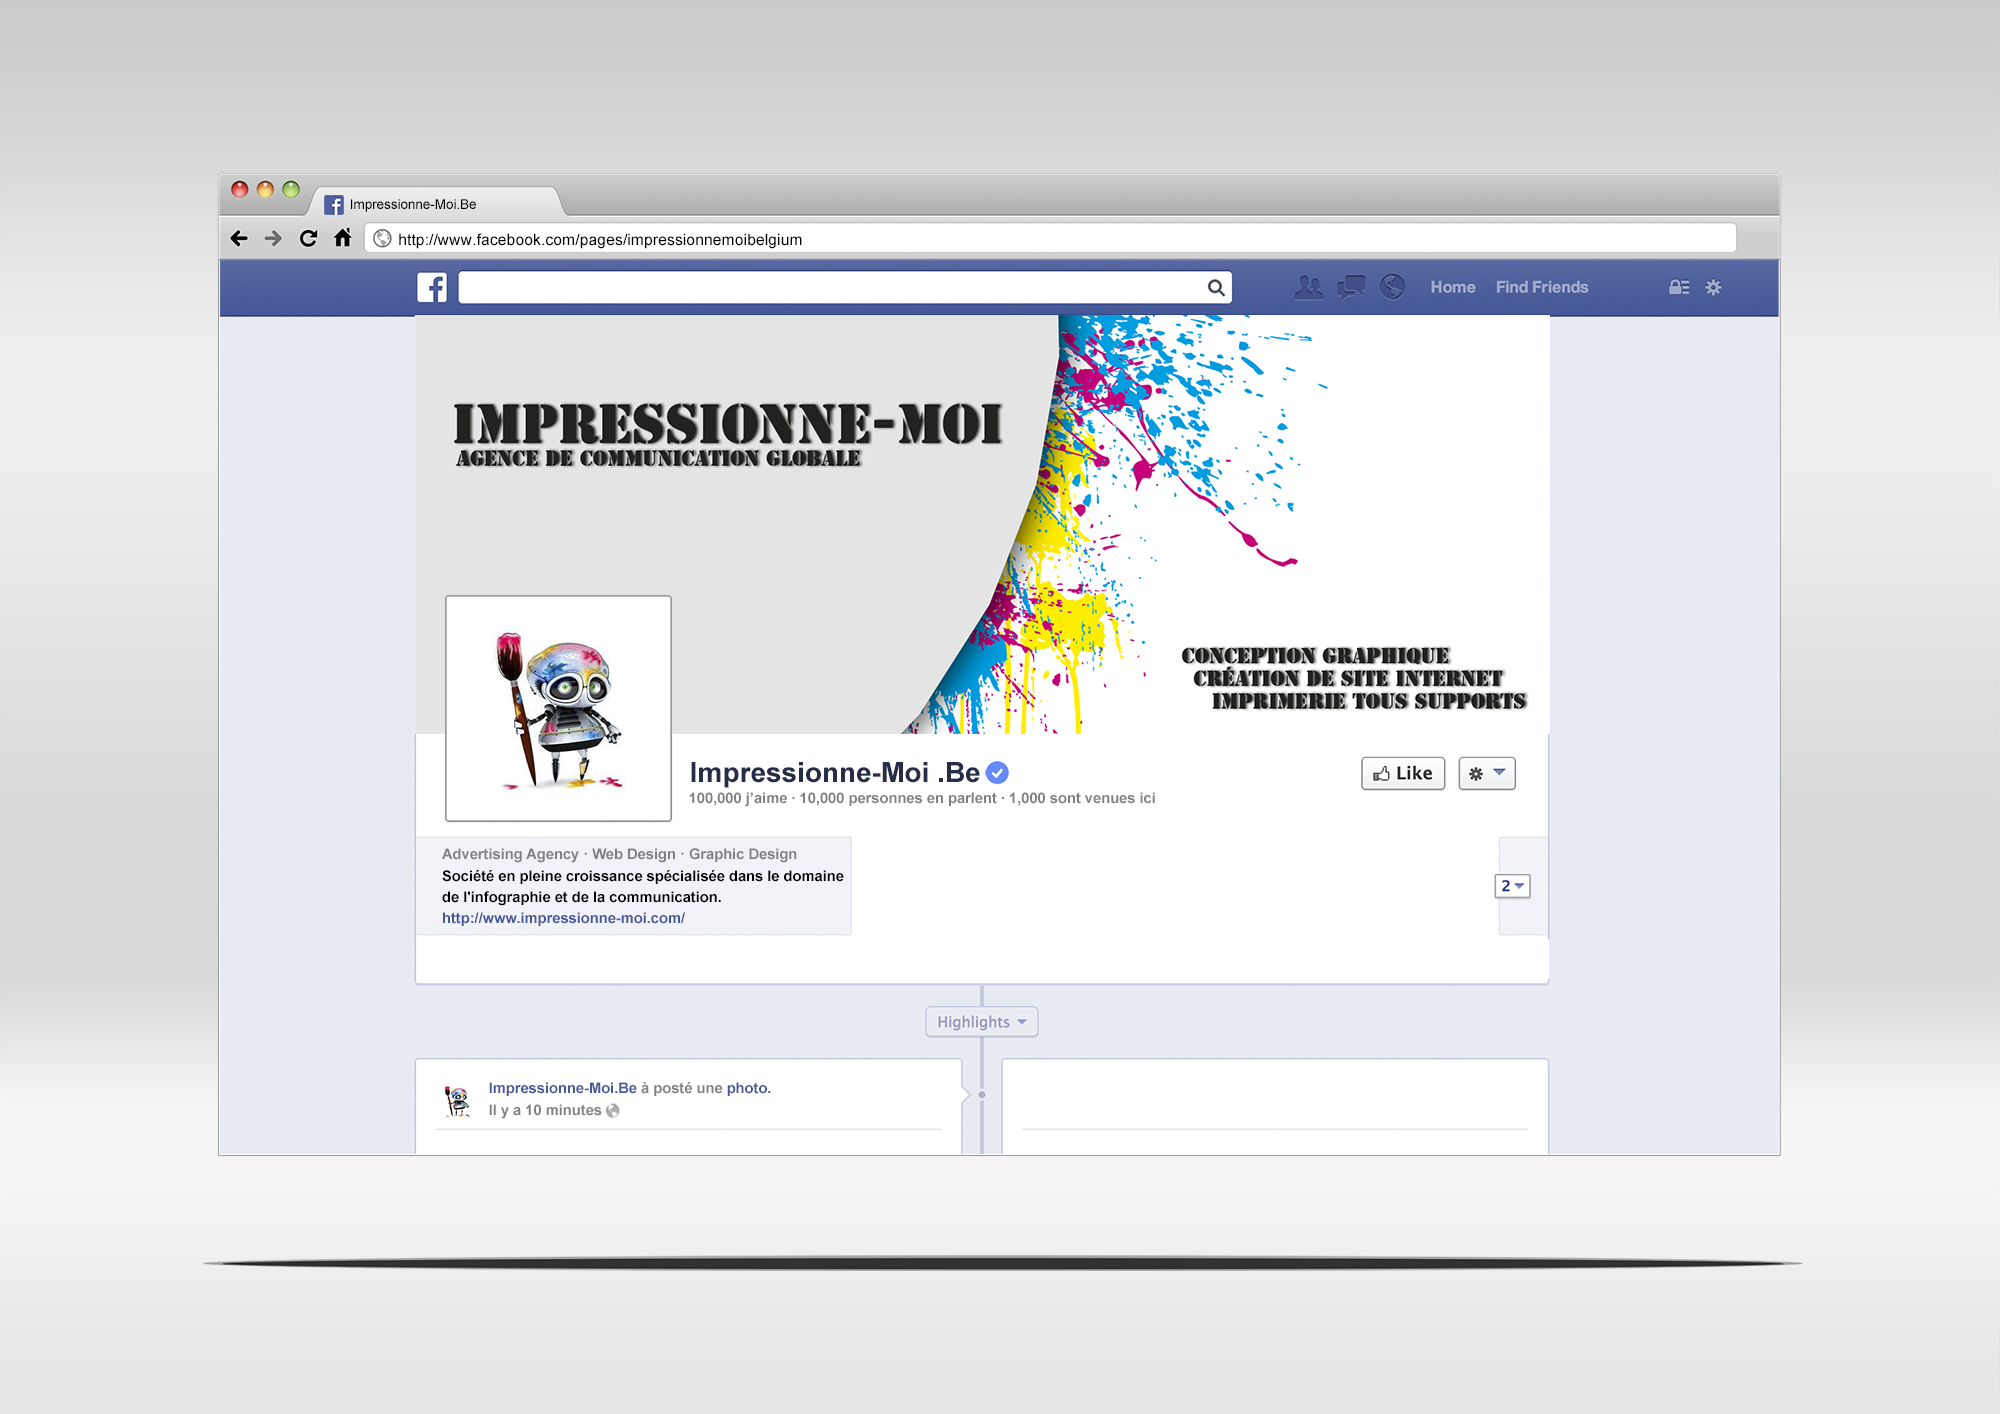Open the messages chat icon

coord(1351,287)
